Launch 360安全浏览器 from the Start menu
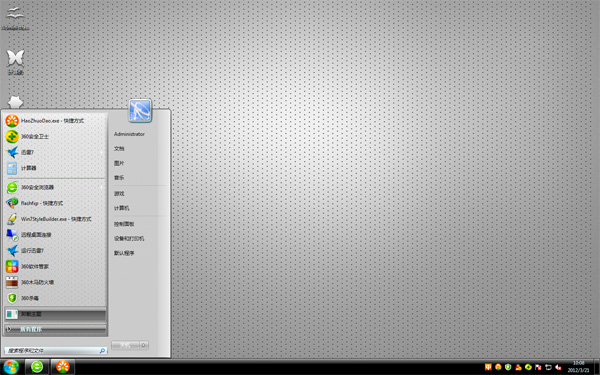Image resolution: width=600 pixels, height=375 pixels. 55,188
